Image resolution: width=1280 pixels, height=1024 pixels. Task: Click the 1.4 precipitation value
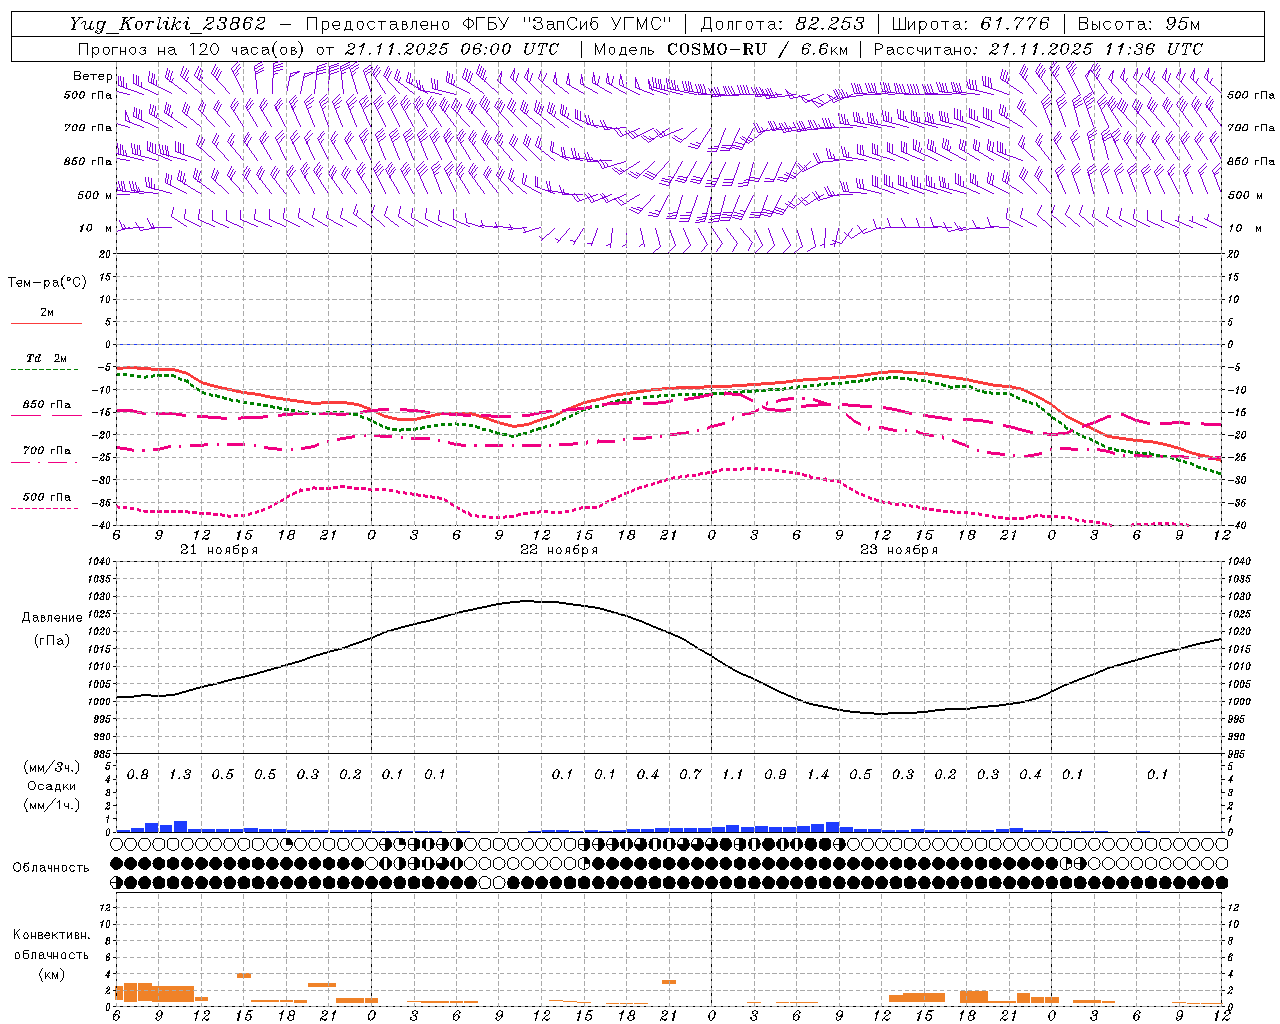click(818, 775)
